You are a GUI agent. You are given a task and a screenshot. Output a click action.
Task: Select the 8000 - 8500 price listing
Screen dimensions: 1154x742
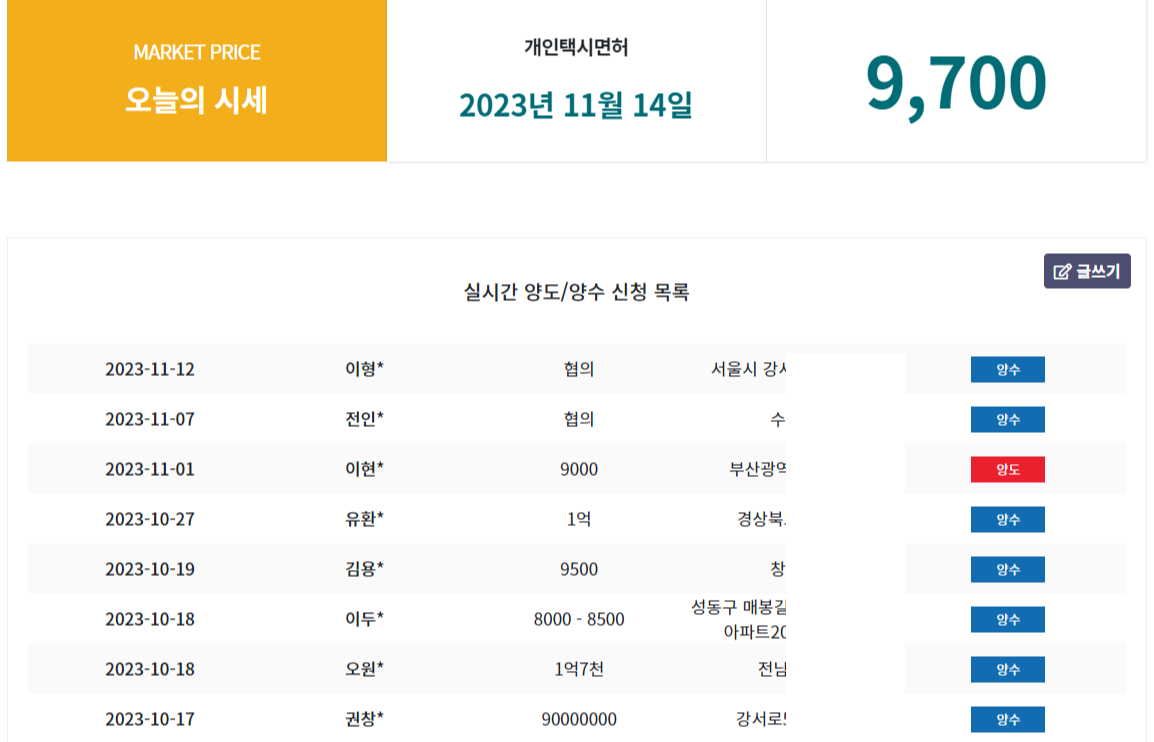[x=578, y=619]
